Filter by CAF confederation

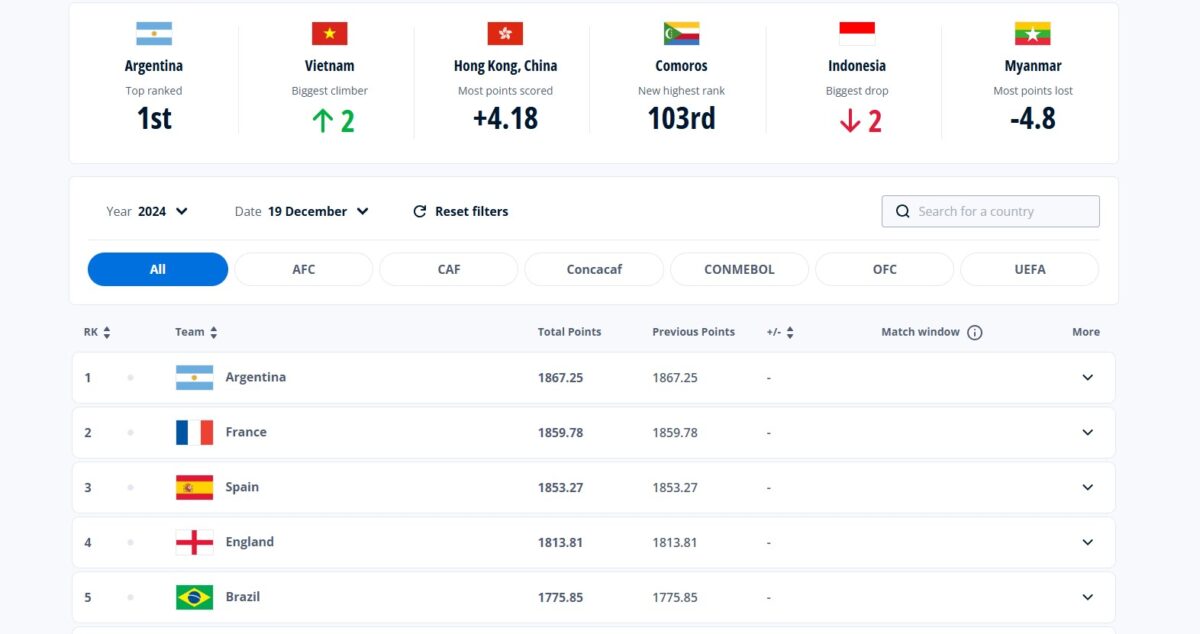tap(449, 269)
